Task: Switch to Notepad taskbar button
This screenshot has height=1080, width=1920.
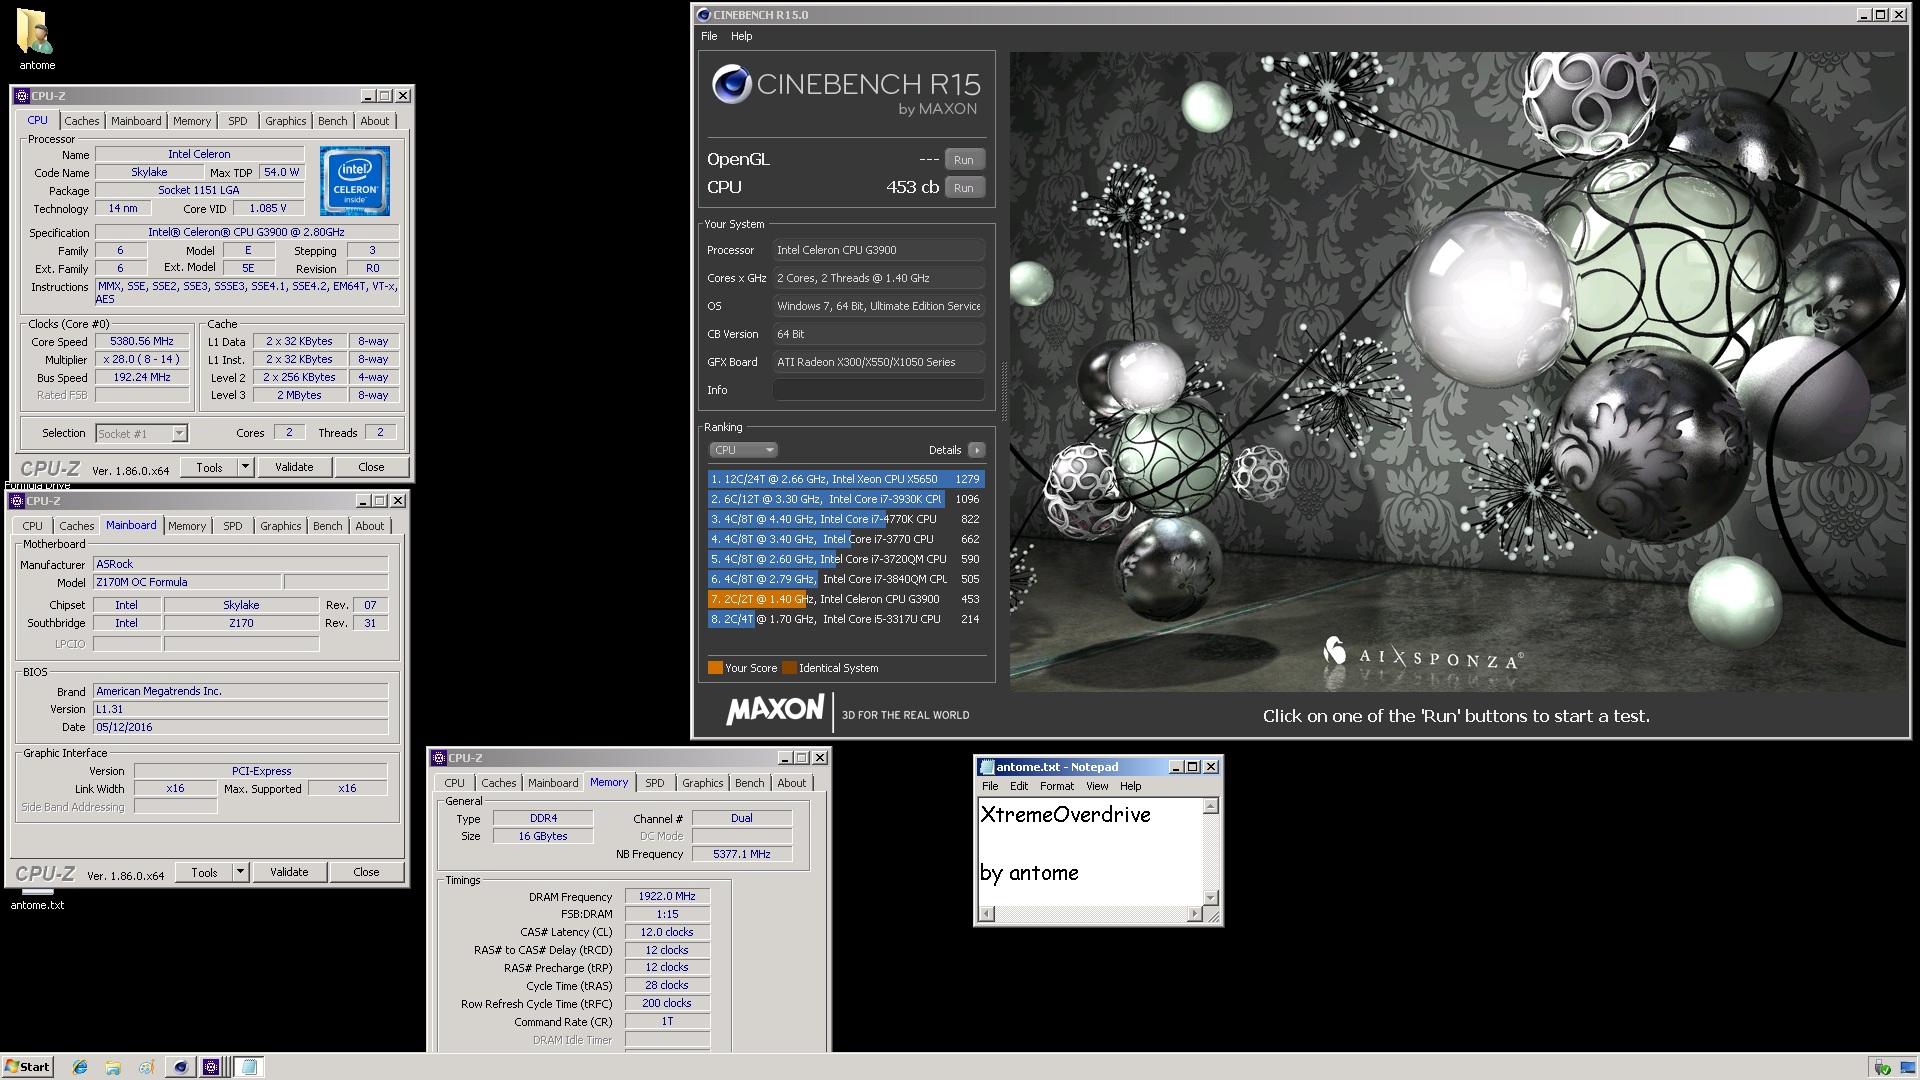Action: click(x=249, y=1067)
